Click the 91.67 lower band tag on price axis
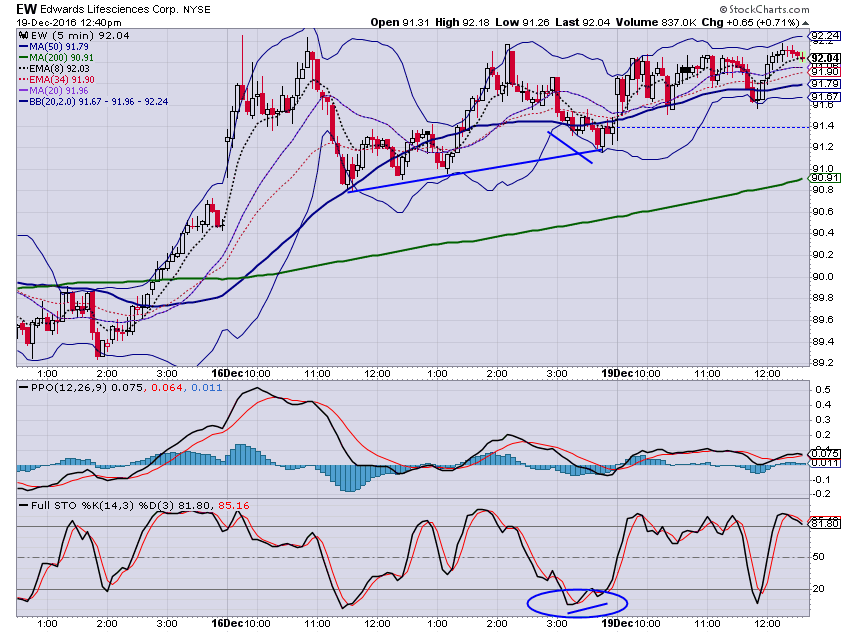Image resolution: width=850 pixels, height=633 pixels. [825, 97]
